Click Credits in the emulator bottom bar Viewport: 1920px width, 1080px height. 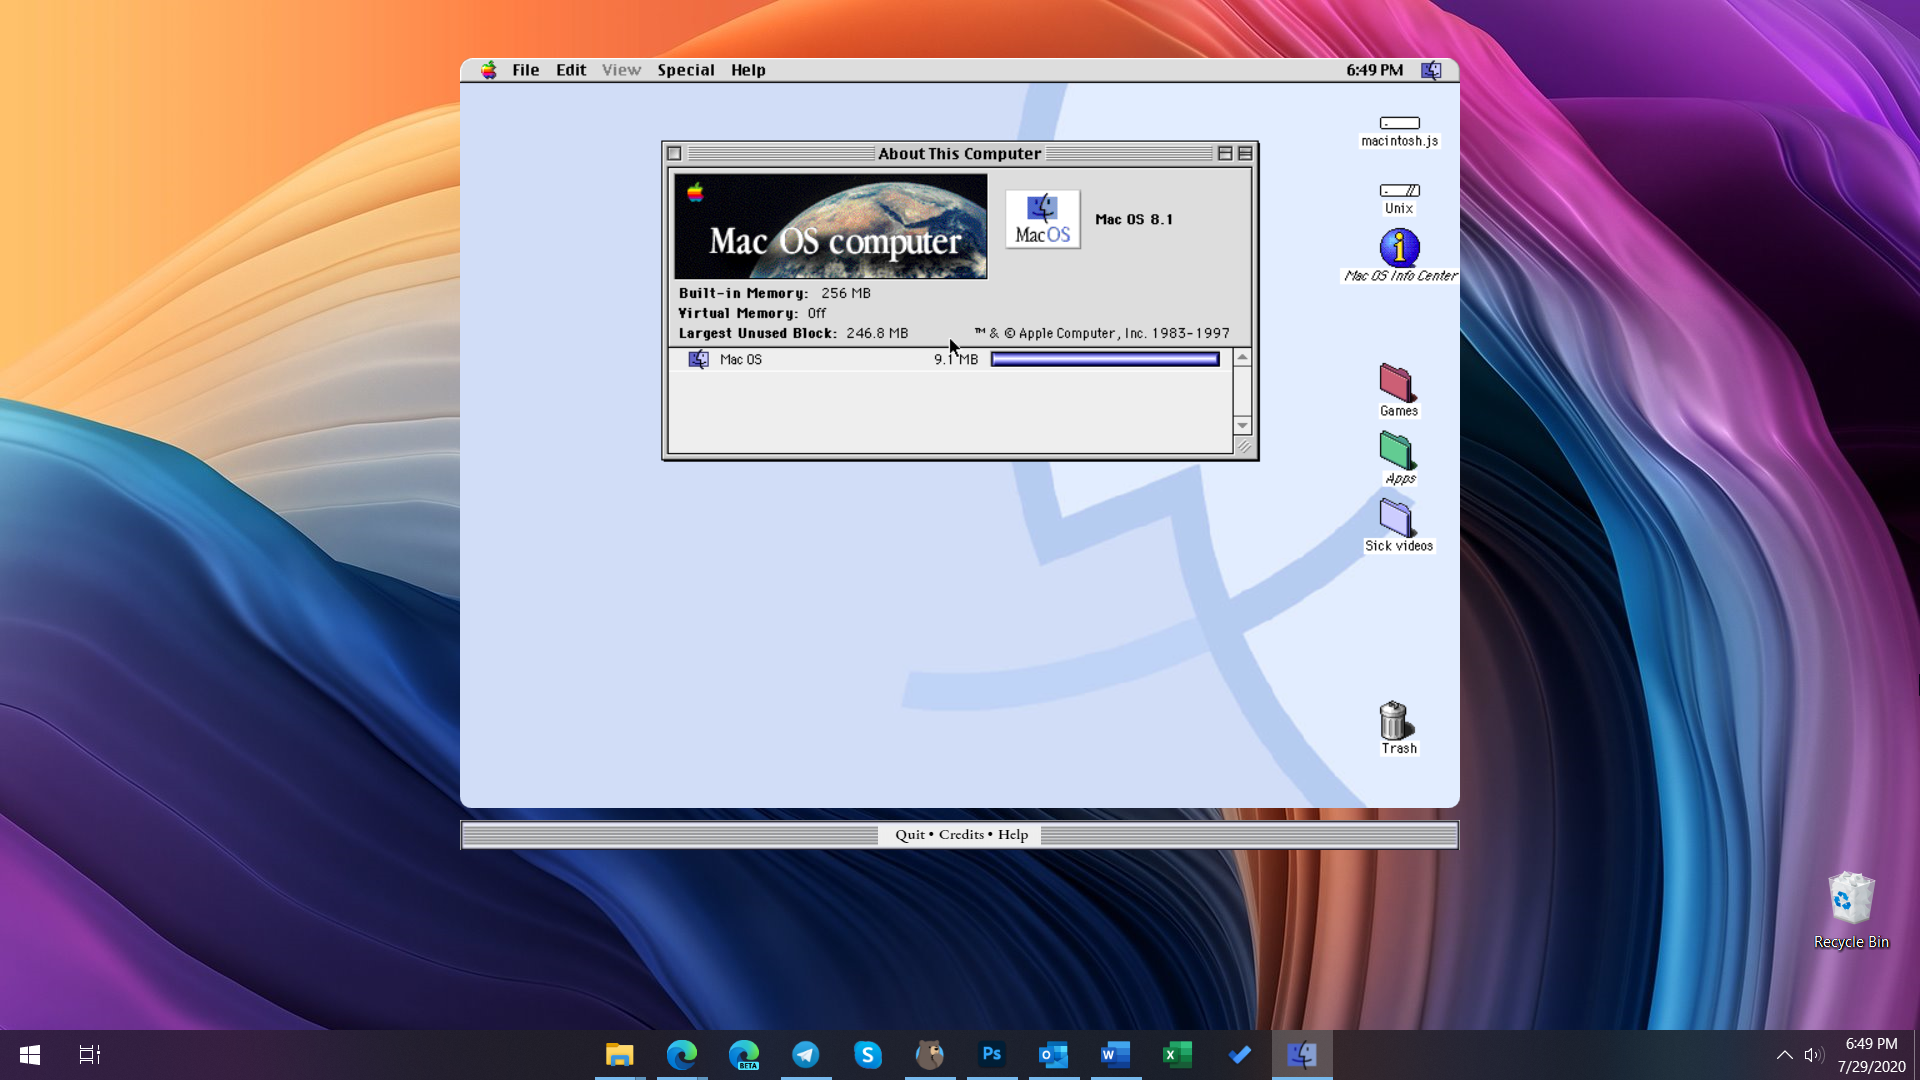click(x=961, y=834)
